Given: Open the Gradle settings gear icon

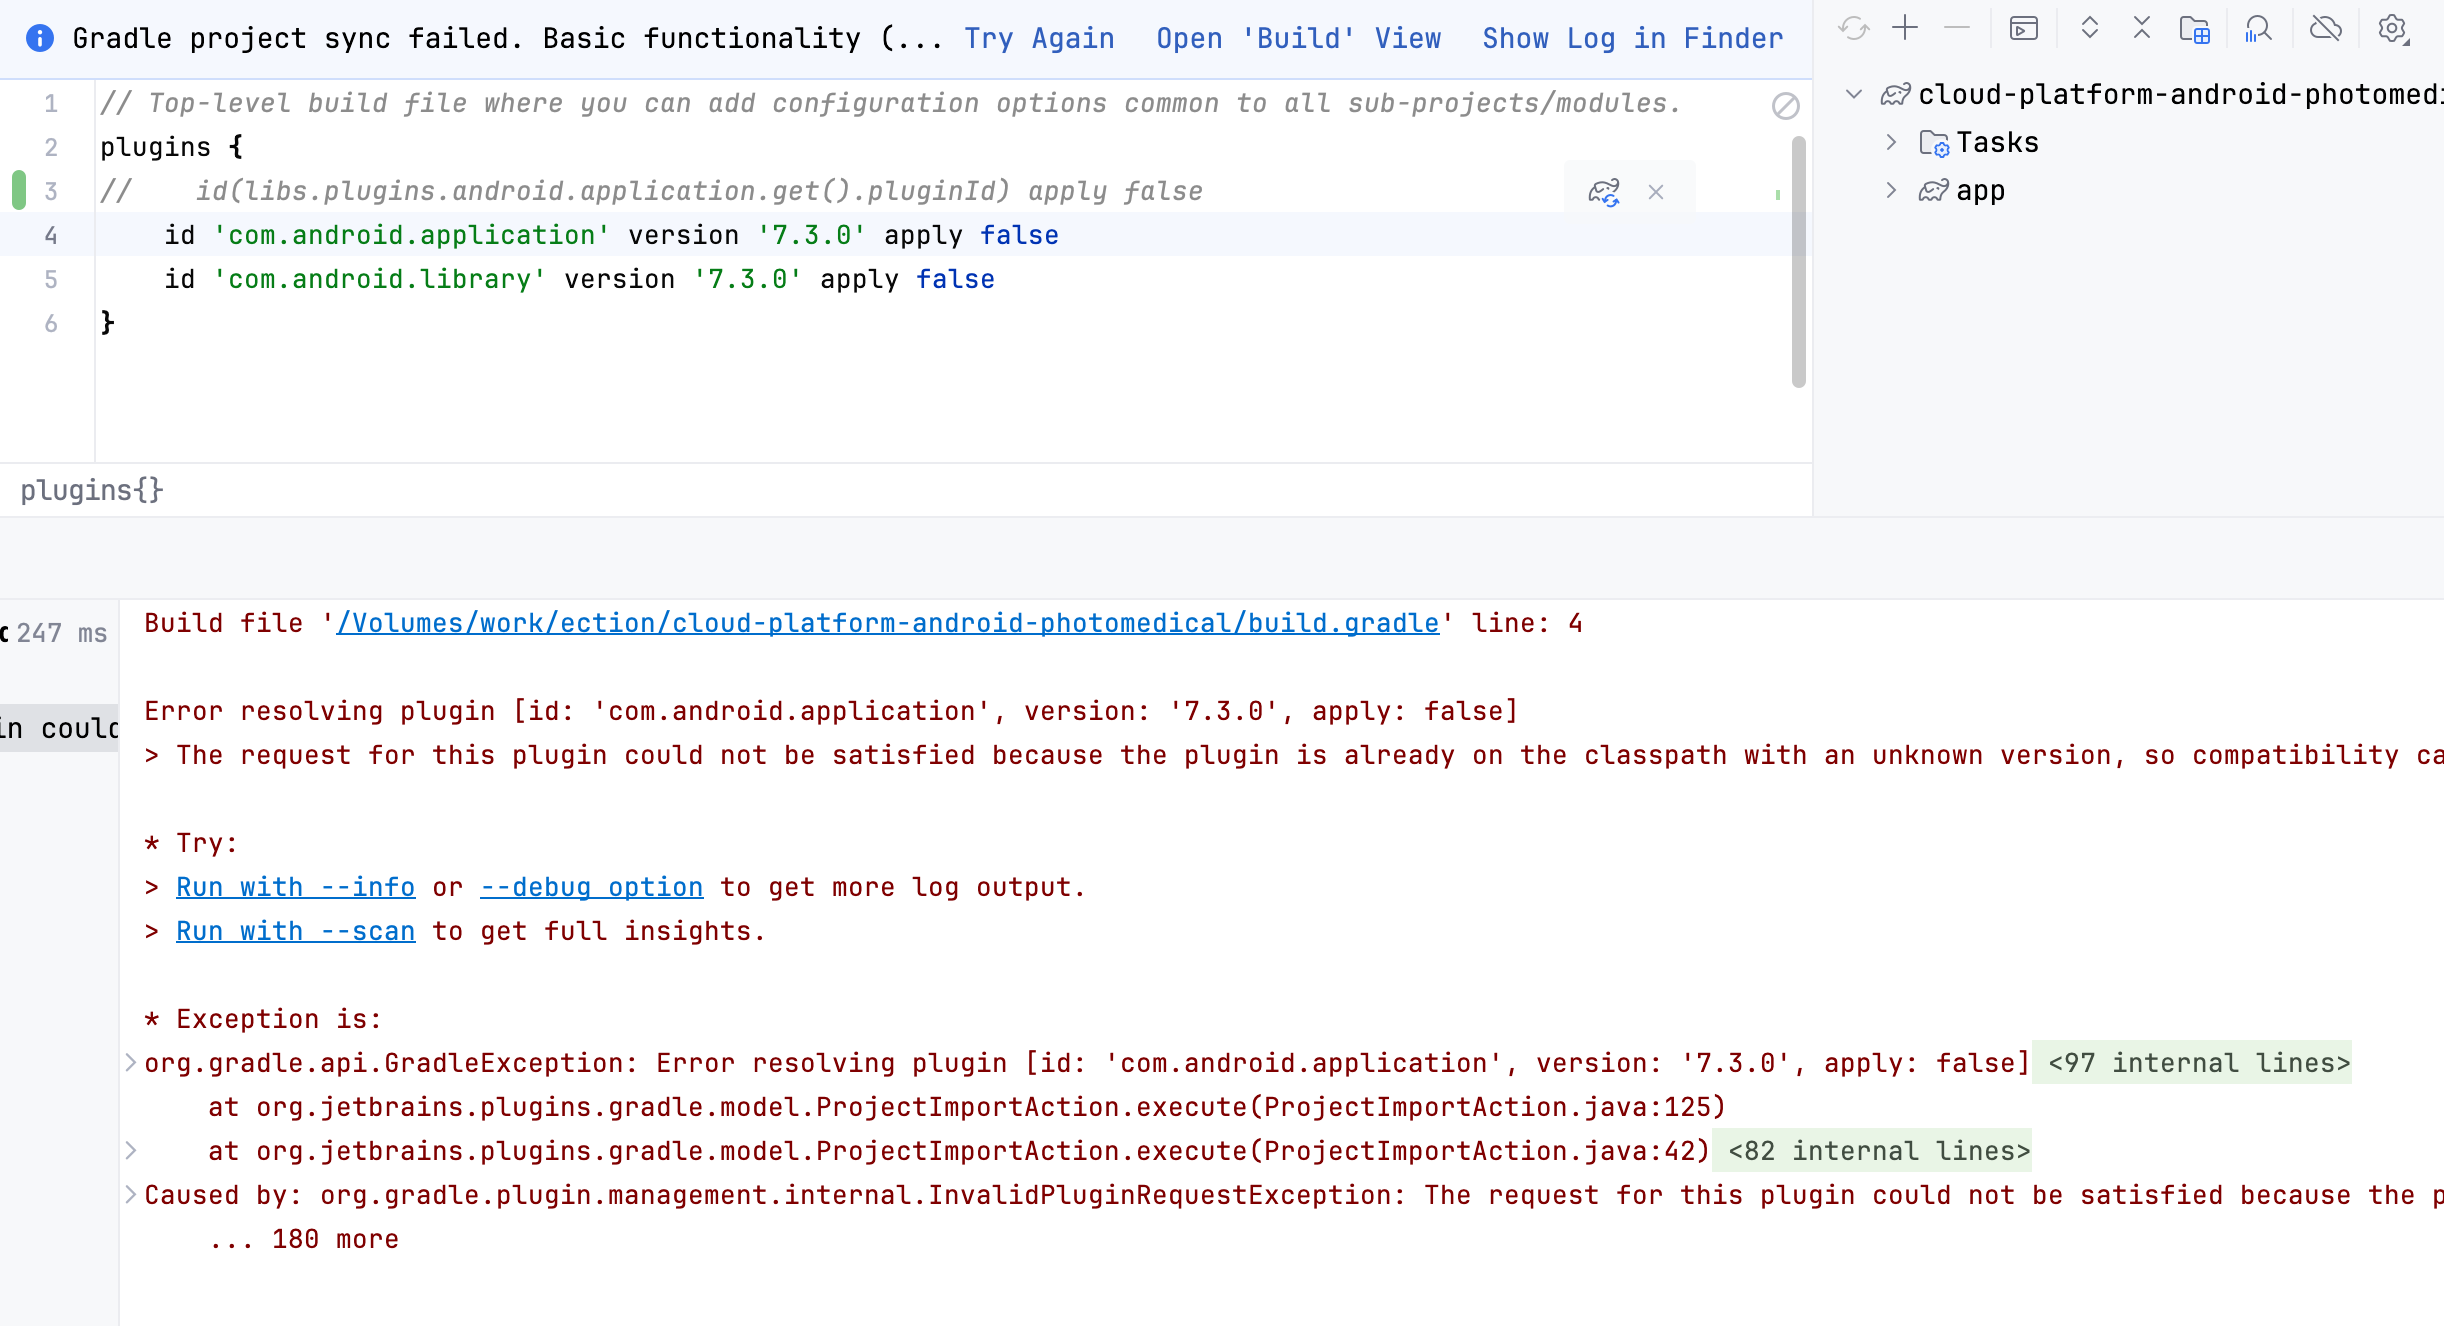Looking at the screenshot, I should [2391, 29].
